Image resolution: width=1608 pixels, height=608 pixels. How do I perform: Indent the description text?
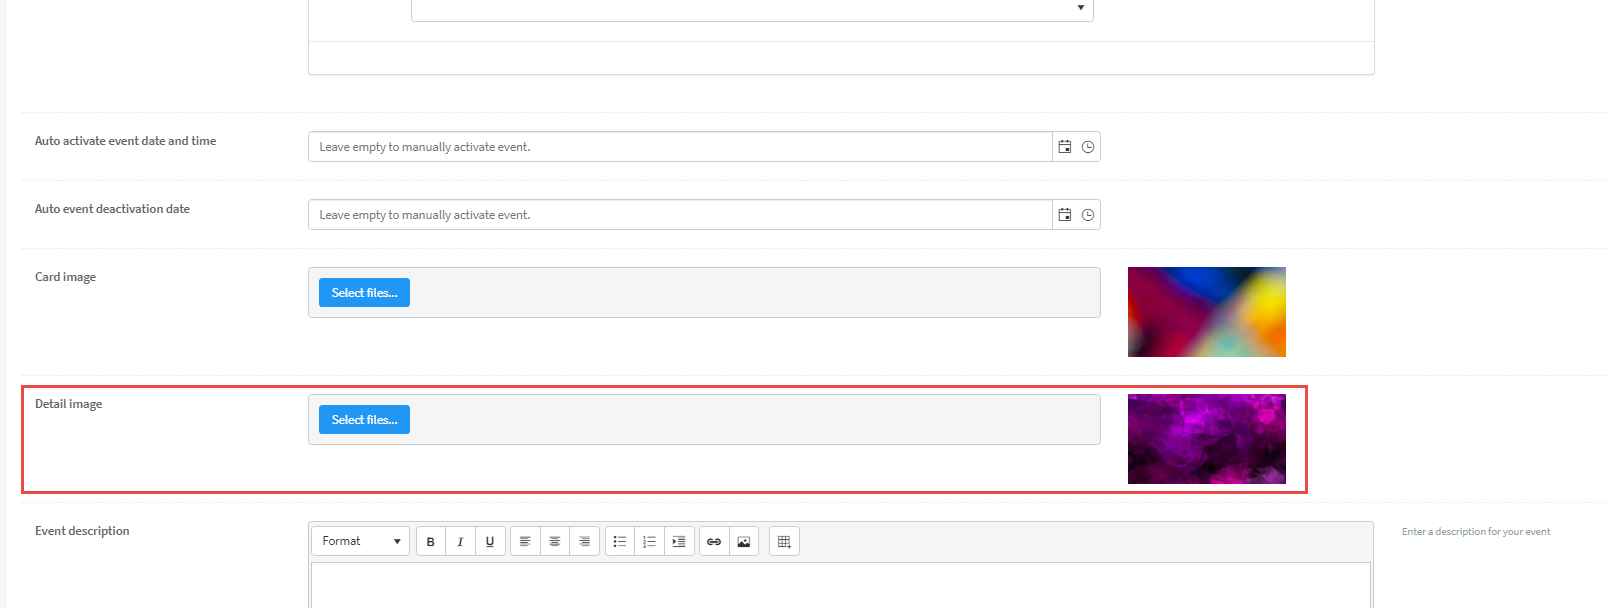[x=679, y=541]
